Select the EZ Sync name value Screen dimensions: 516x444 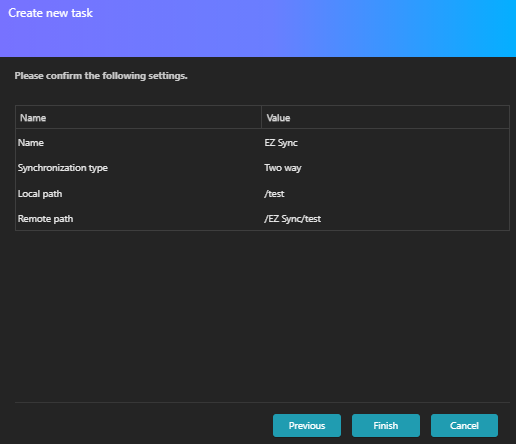[x=281, y=143]
